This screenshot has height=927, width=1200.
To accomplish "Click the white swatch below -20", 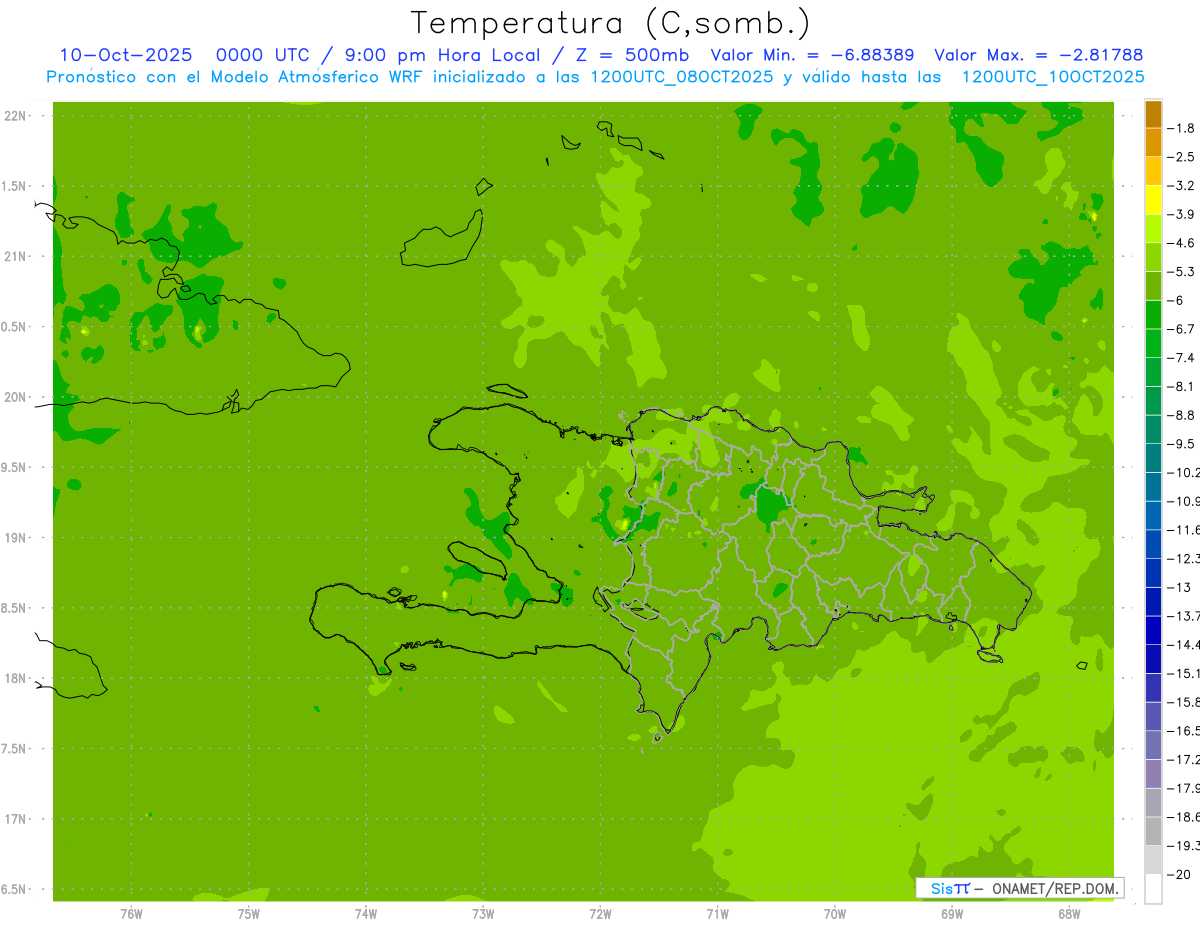I will [x=1153, y=889].
